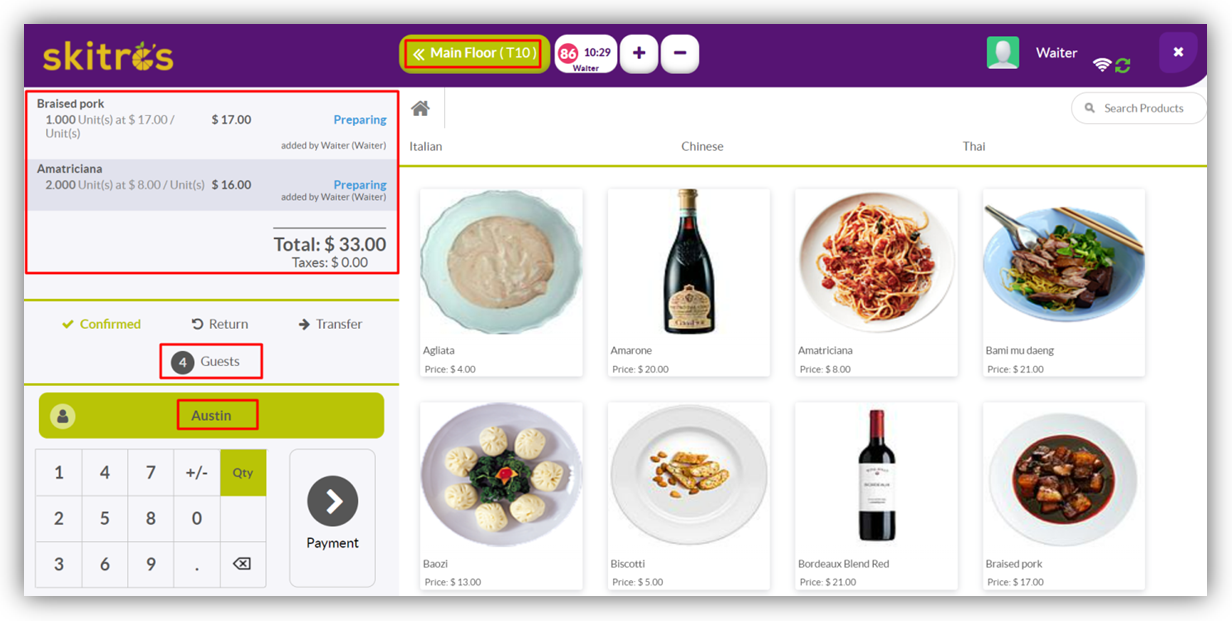Click the home breadcrumb icon

[420, 108]
